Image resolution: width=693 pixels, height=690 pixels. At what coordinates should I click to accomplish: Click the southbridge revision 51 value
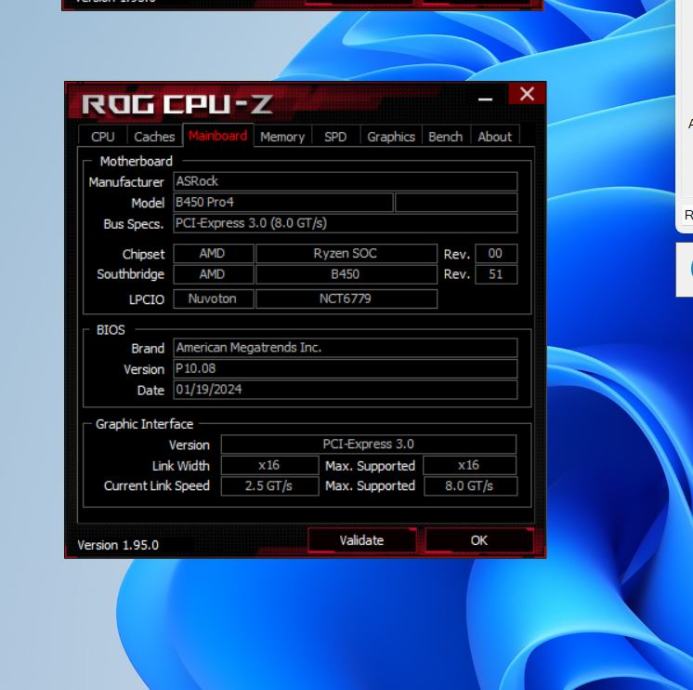point(496,274)
